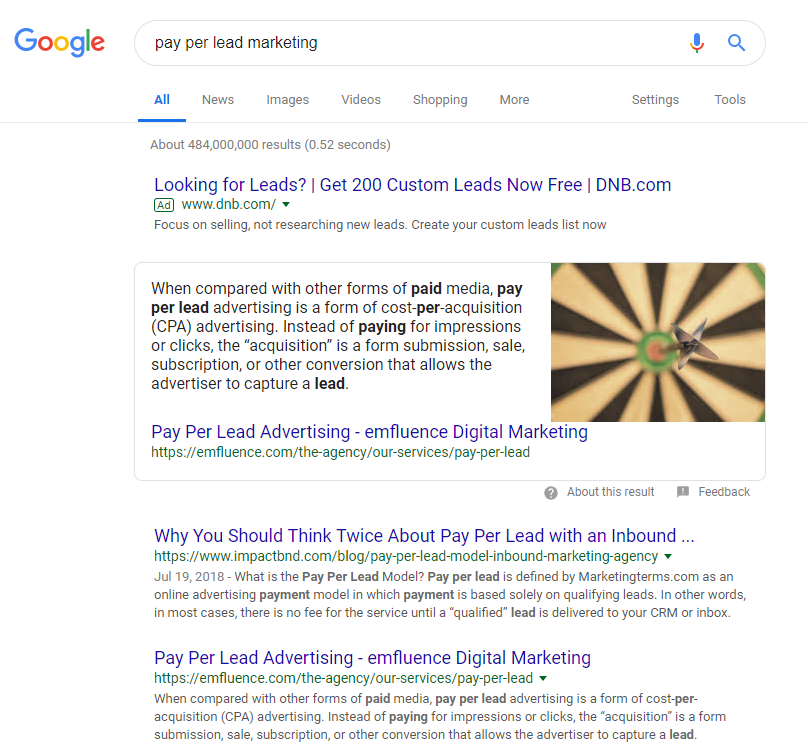Open the 'Looking for Leads?' DNB.com ad link
Viewport: 808px width, 753px height.
click(x=412, y=185)
